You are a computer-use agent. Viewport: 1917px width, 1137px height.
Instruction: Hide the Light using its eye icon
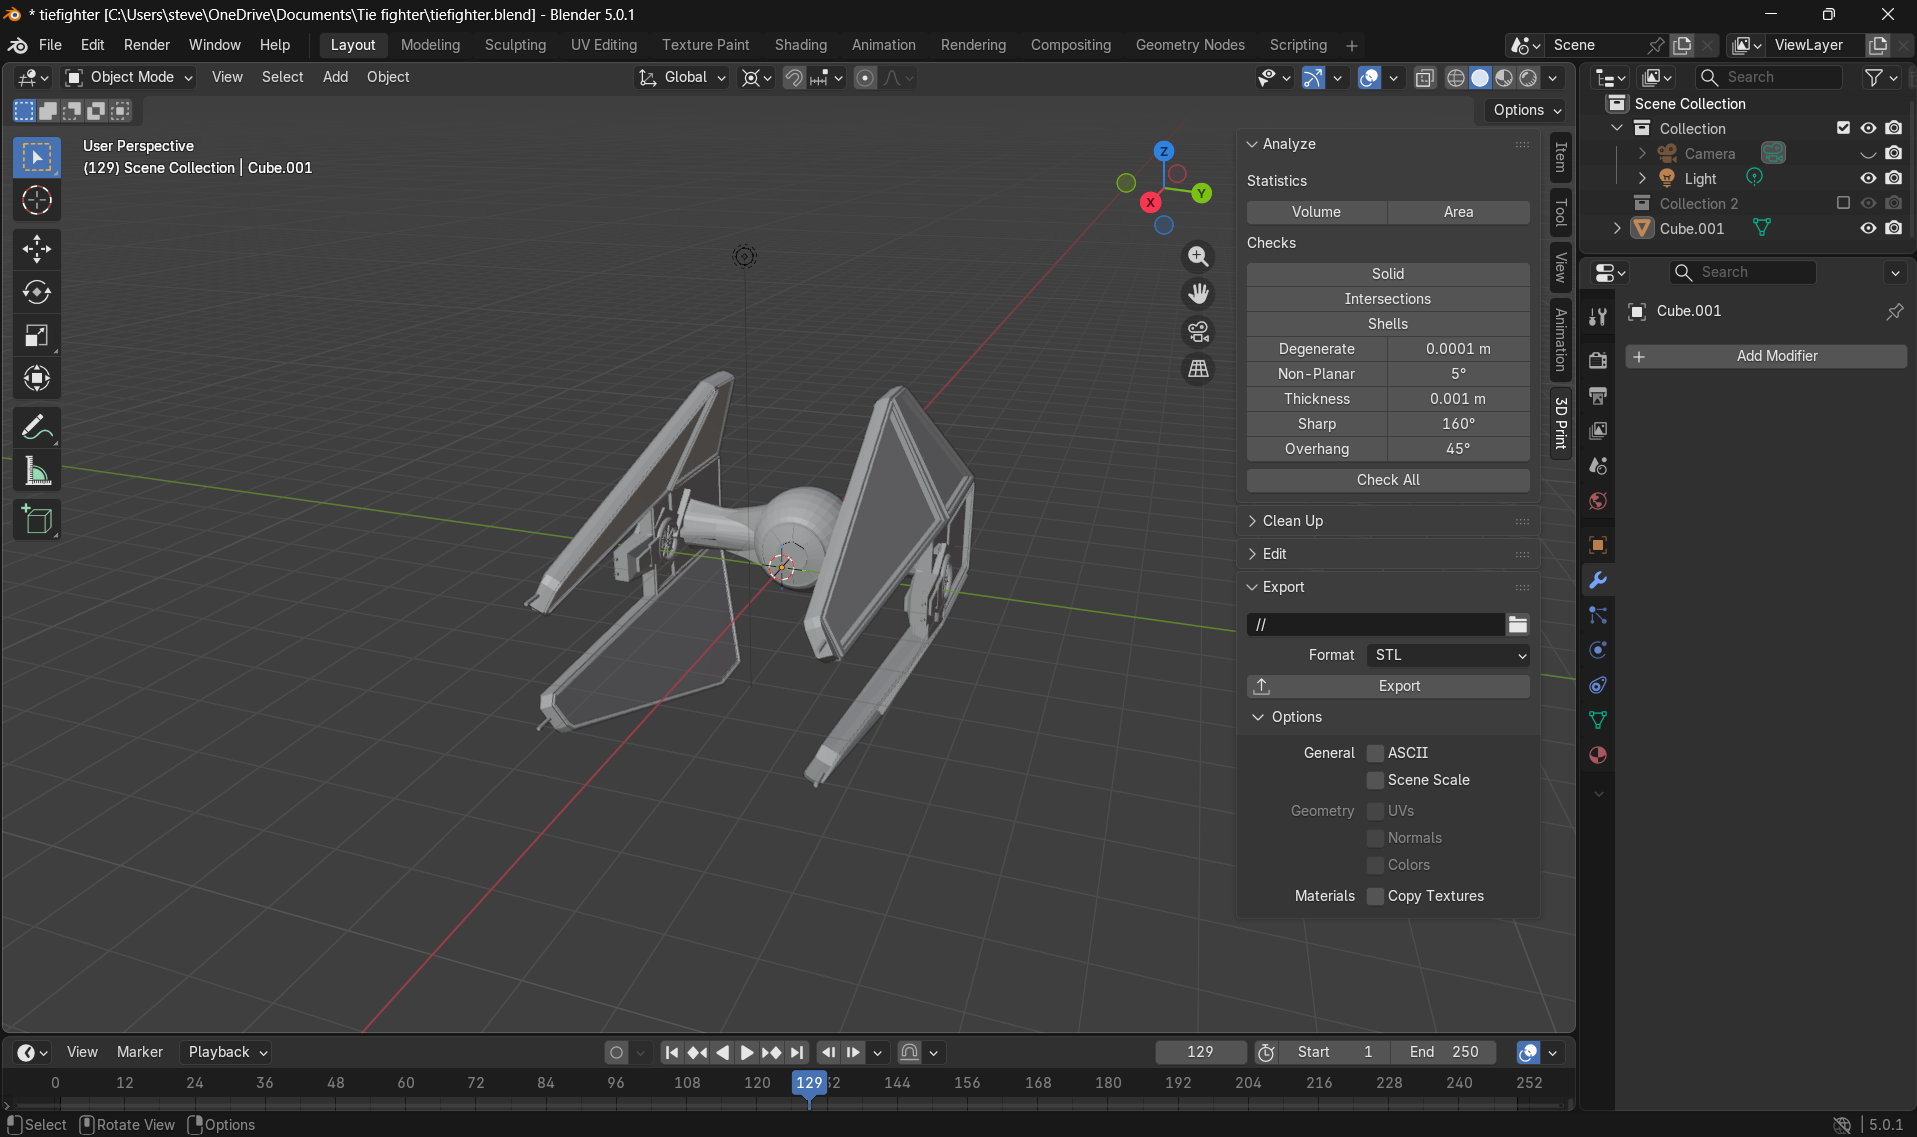pyautogui.click(x=1868, y=178)
